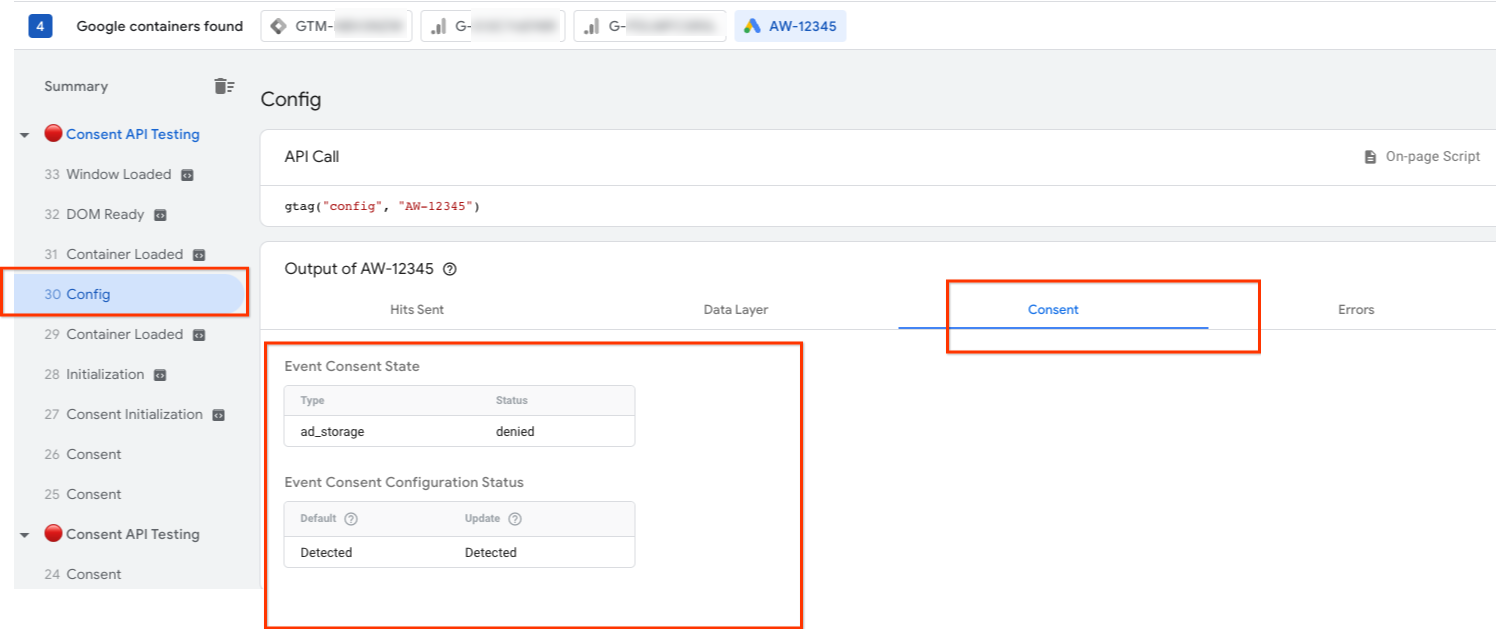Select event 28 Initialization

tap(105, 374)
